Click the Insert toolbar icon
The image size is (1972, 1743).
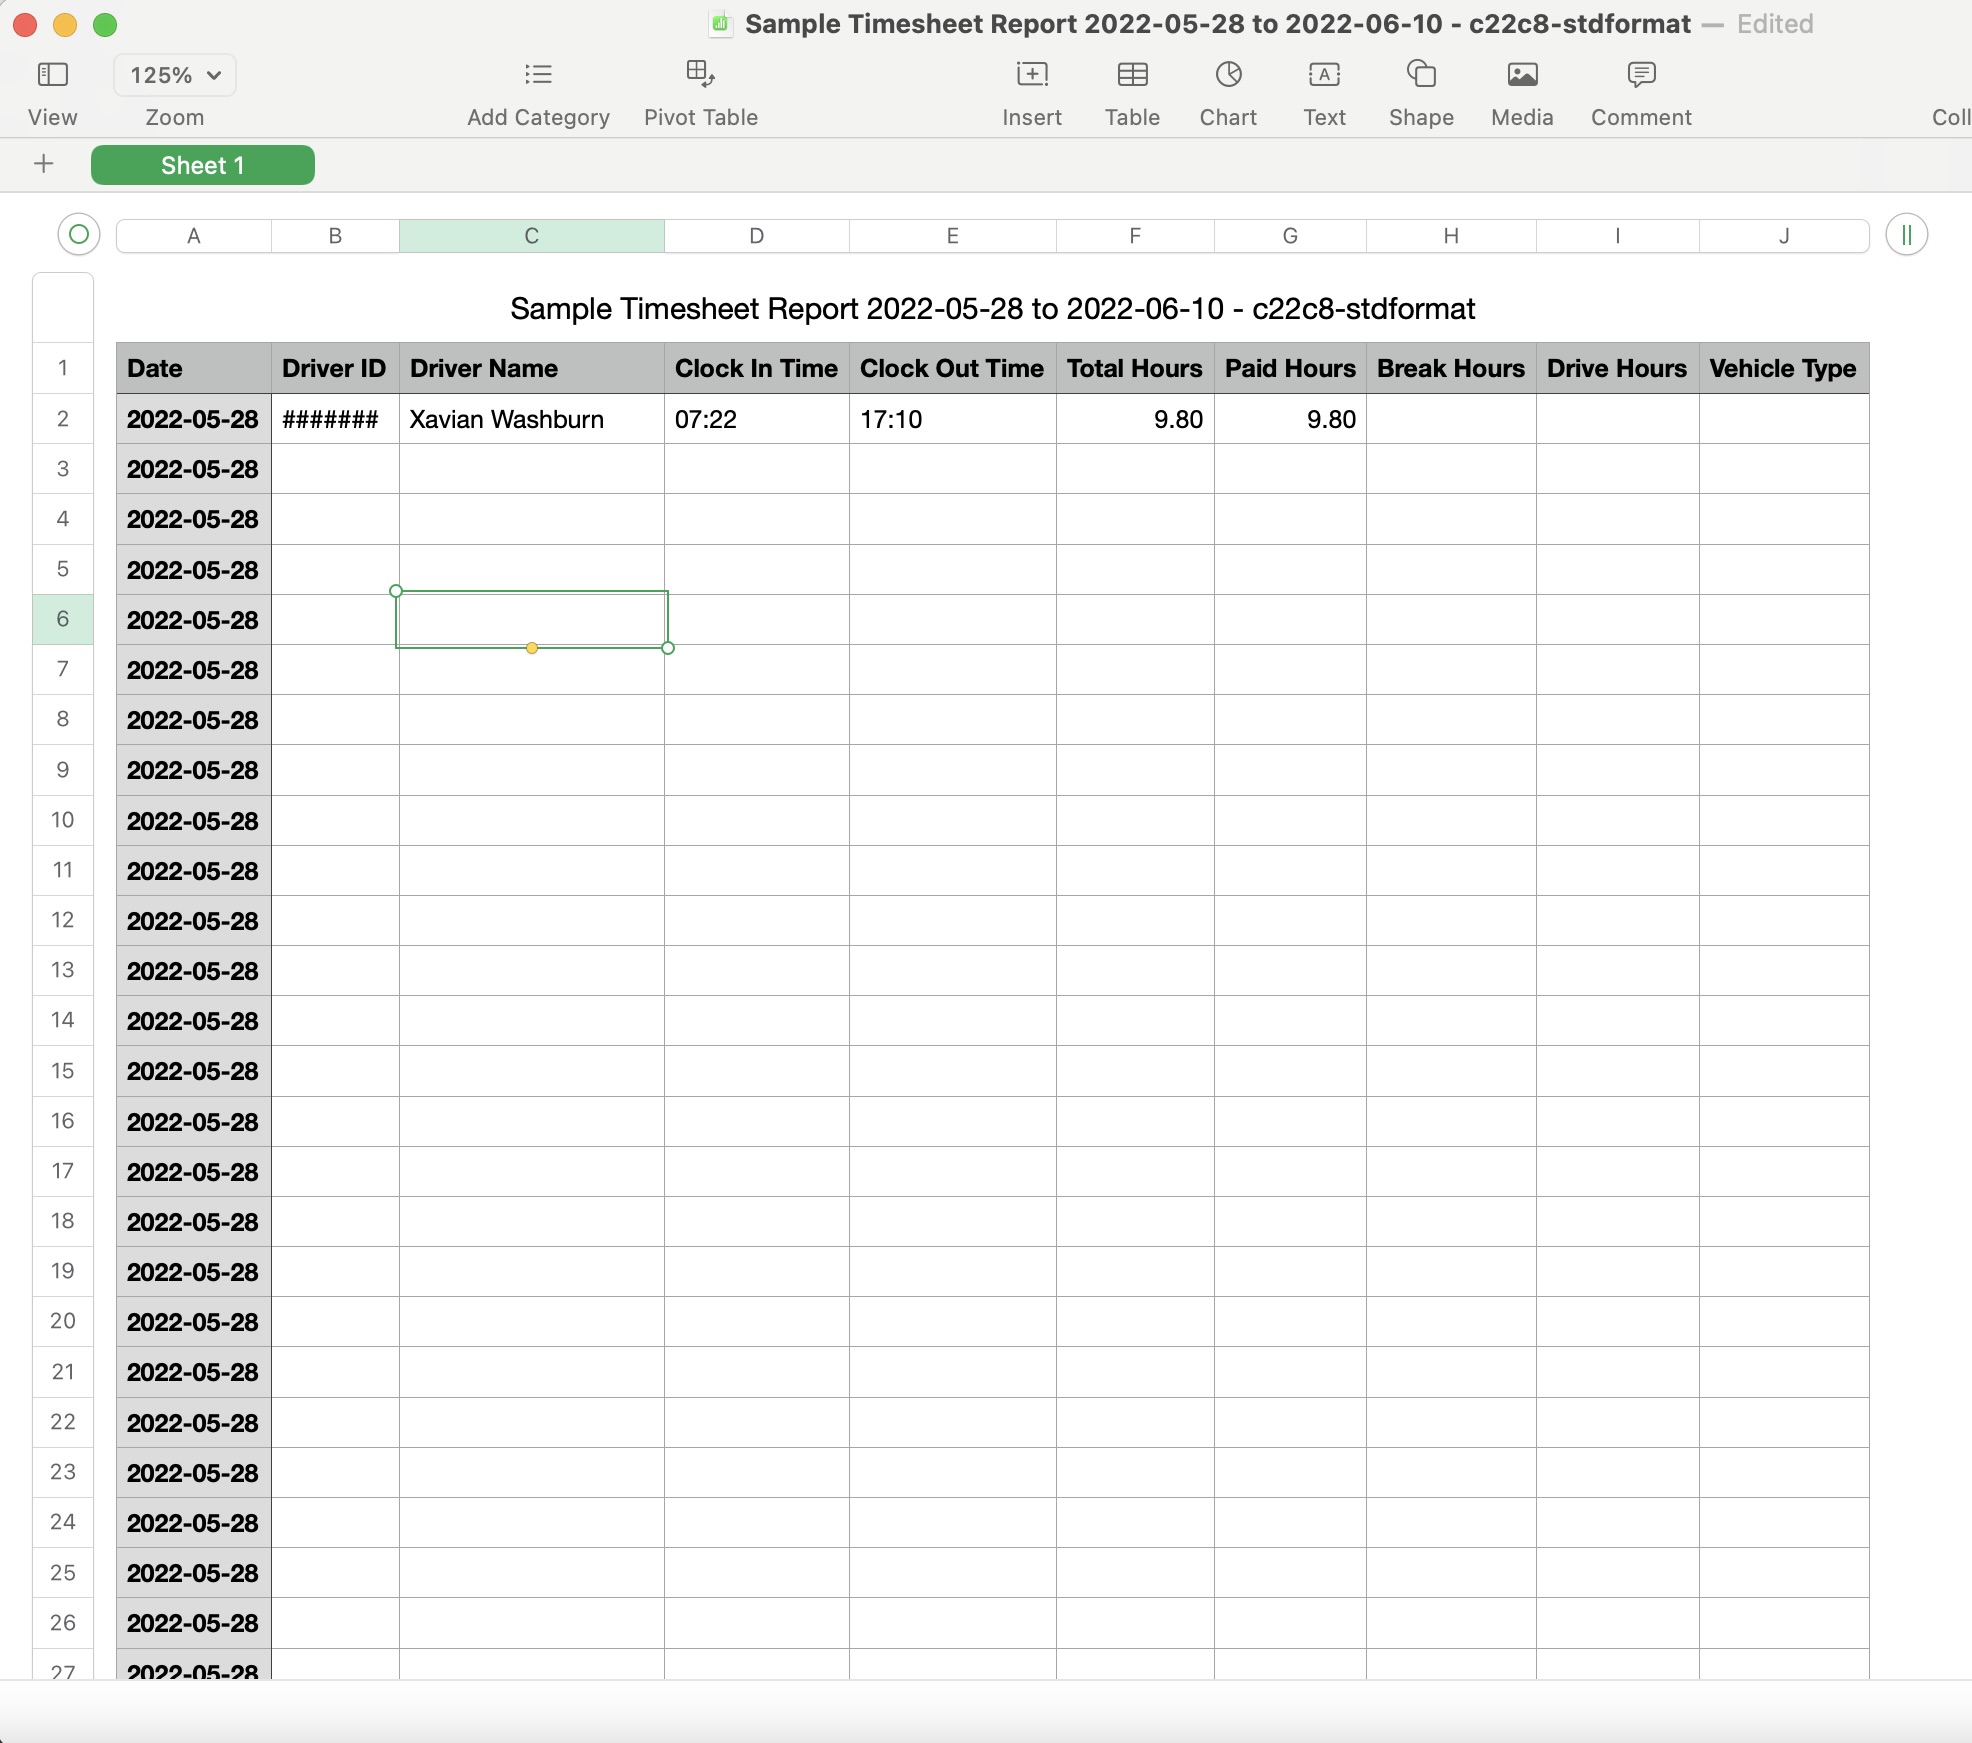click(x=1031, y=75)
